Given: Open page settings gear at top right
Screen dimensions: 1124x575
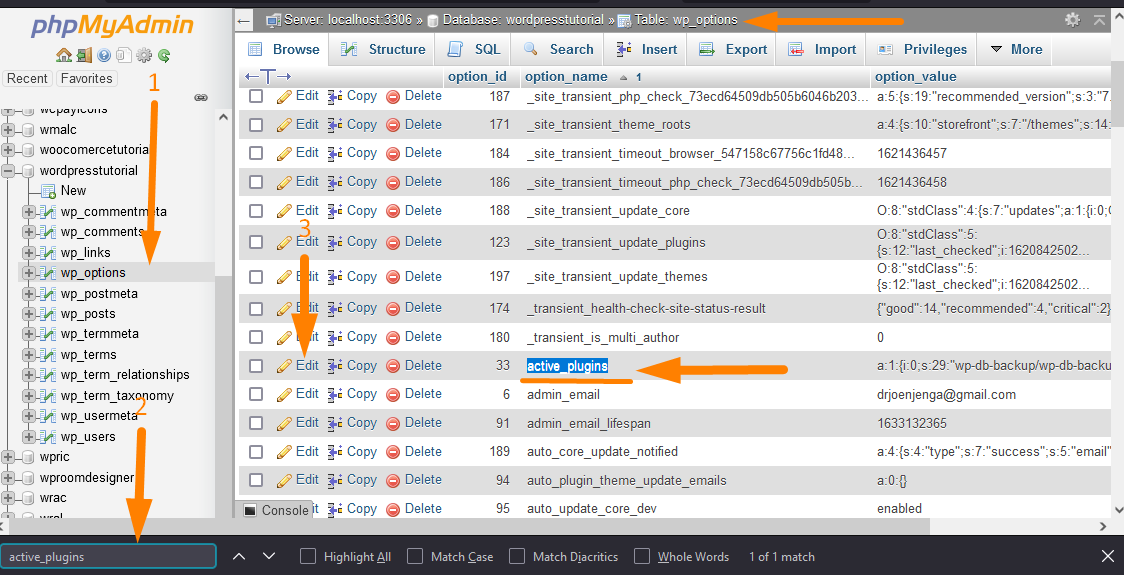Looking at the screenshot, I should [x=1072, y=20].
